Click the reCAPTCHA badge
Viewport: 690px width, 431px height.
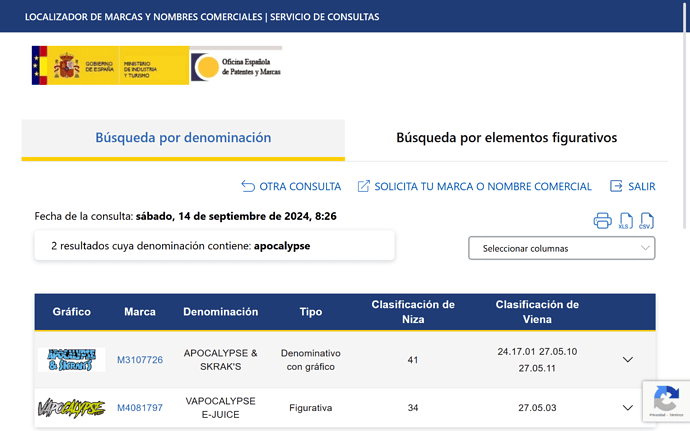point(666,401)
